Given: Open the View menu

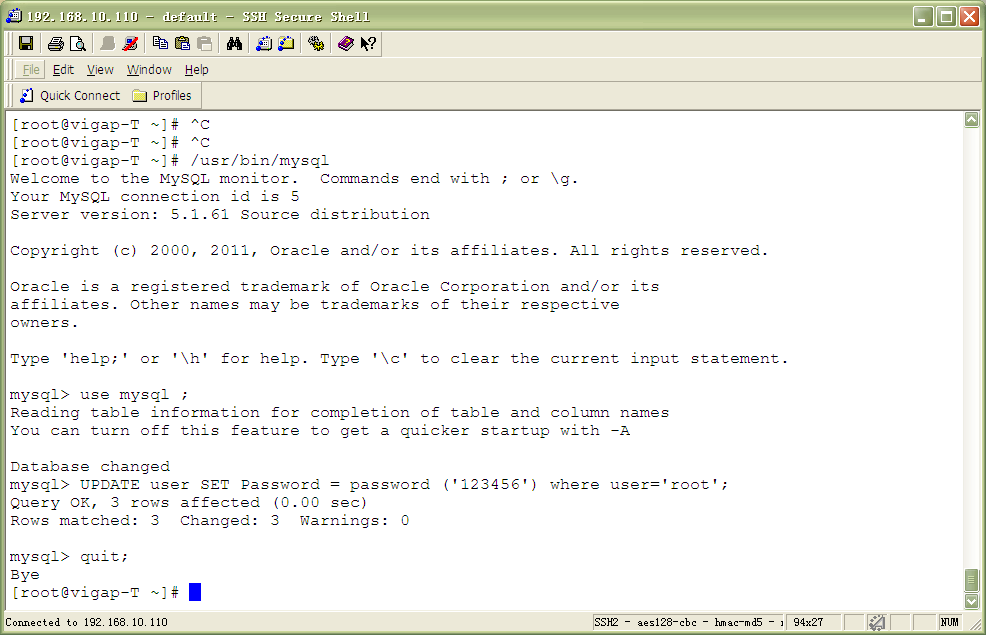Looking at the screenshot, I should click(x=100, y=70).
